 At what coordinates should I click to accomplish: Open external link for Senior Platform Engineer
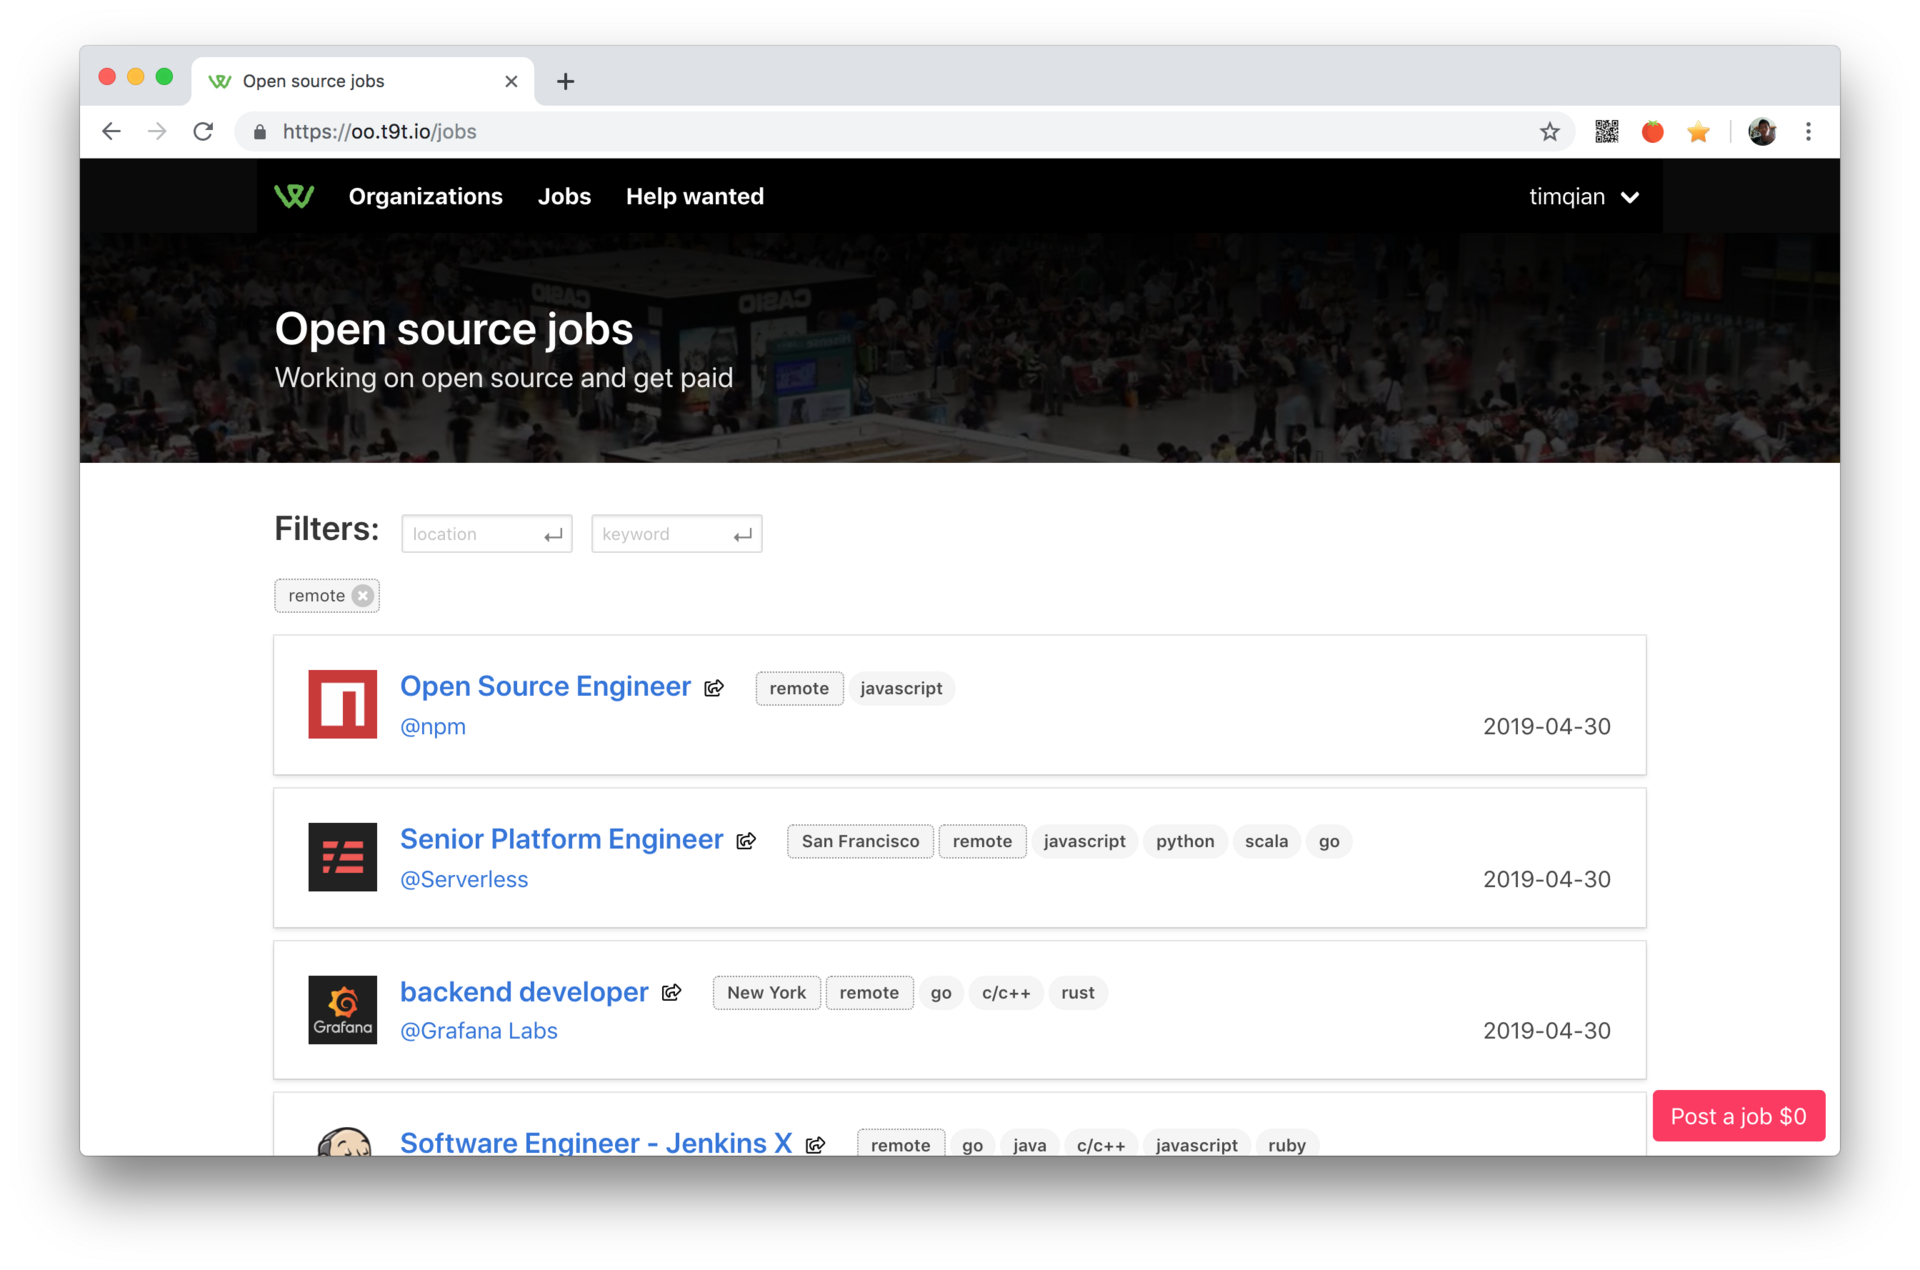pos(746,841)
